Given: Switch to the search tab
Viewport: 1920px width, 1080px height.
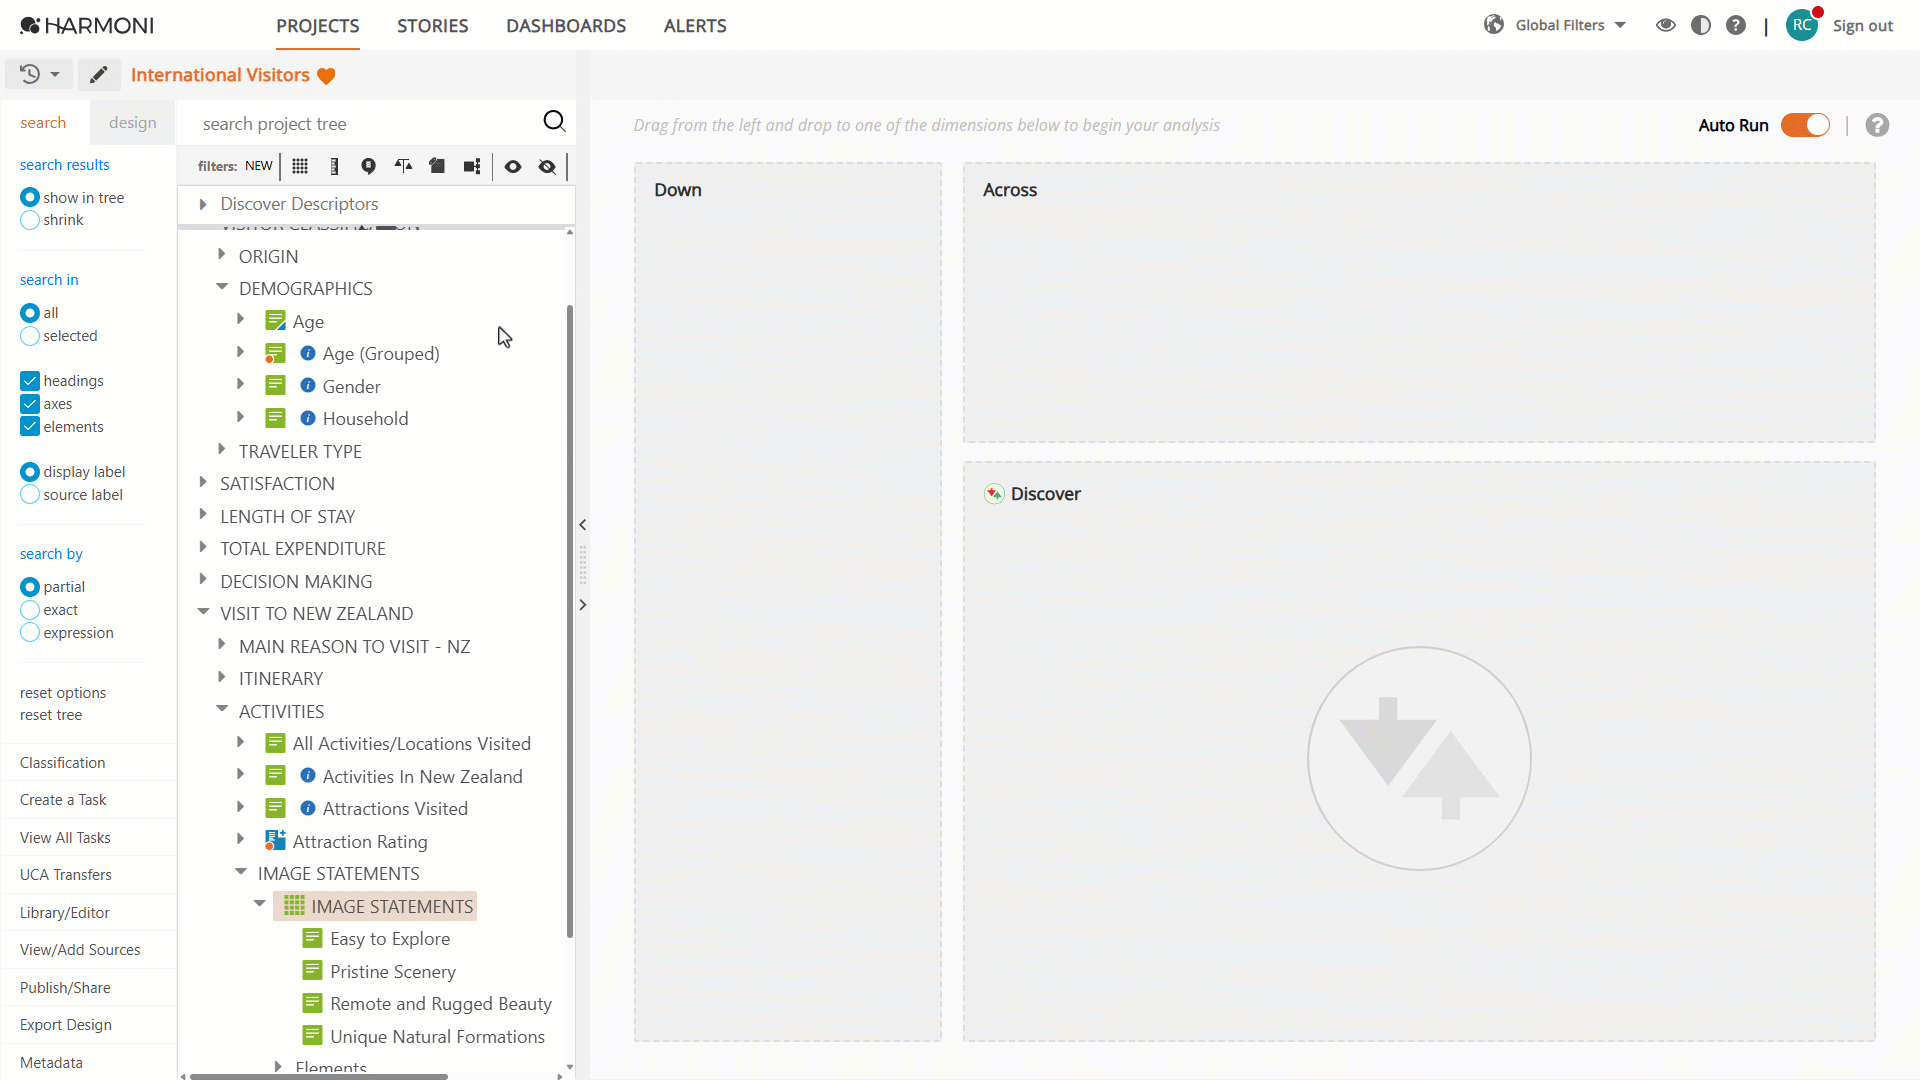Looking at the screenshot, I should 43,123.
